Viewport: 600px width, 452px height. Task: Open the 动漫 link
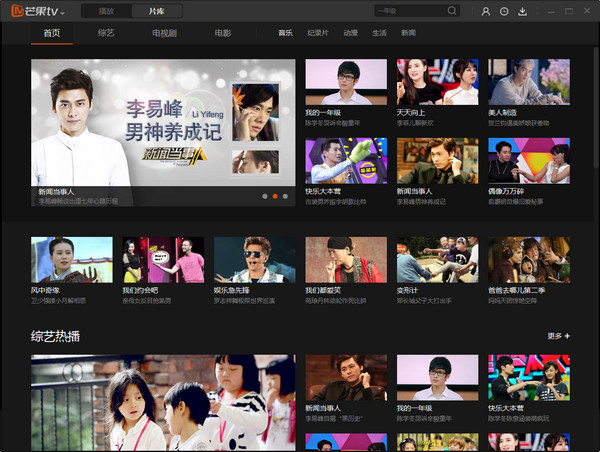click(x=350, y=33)
